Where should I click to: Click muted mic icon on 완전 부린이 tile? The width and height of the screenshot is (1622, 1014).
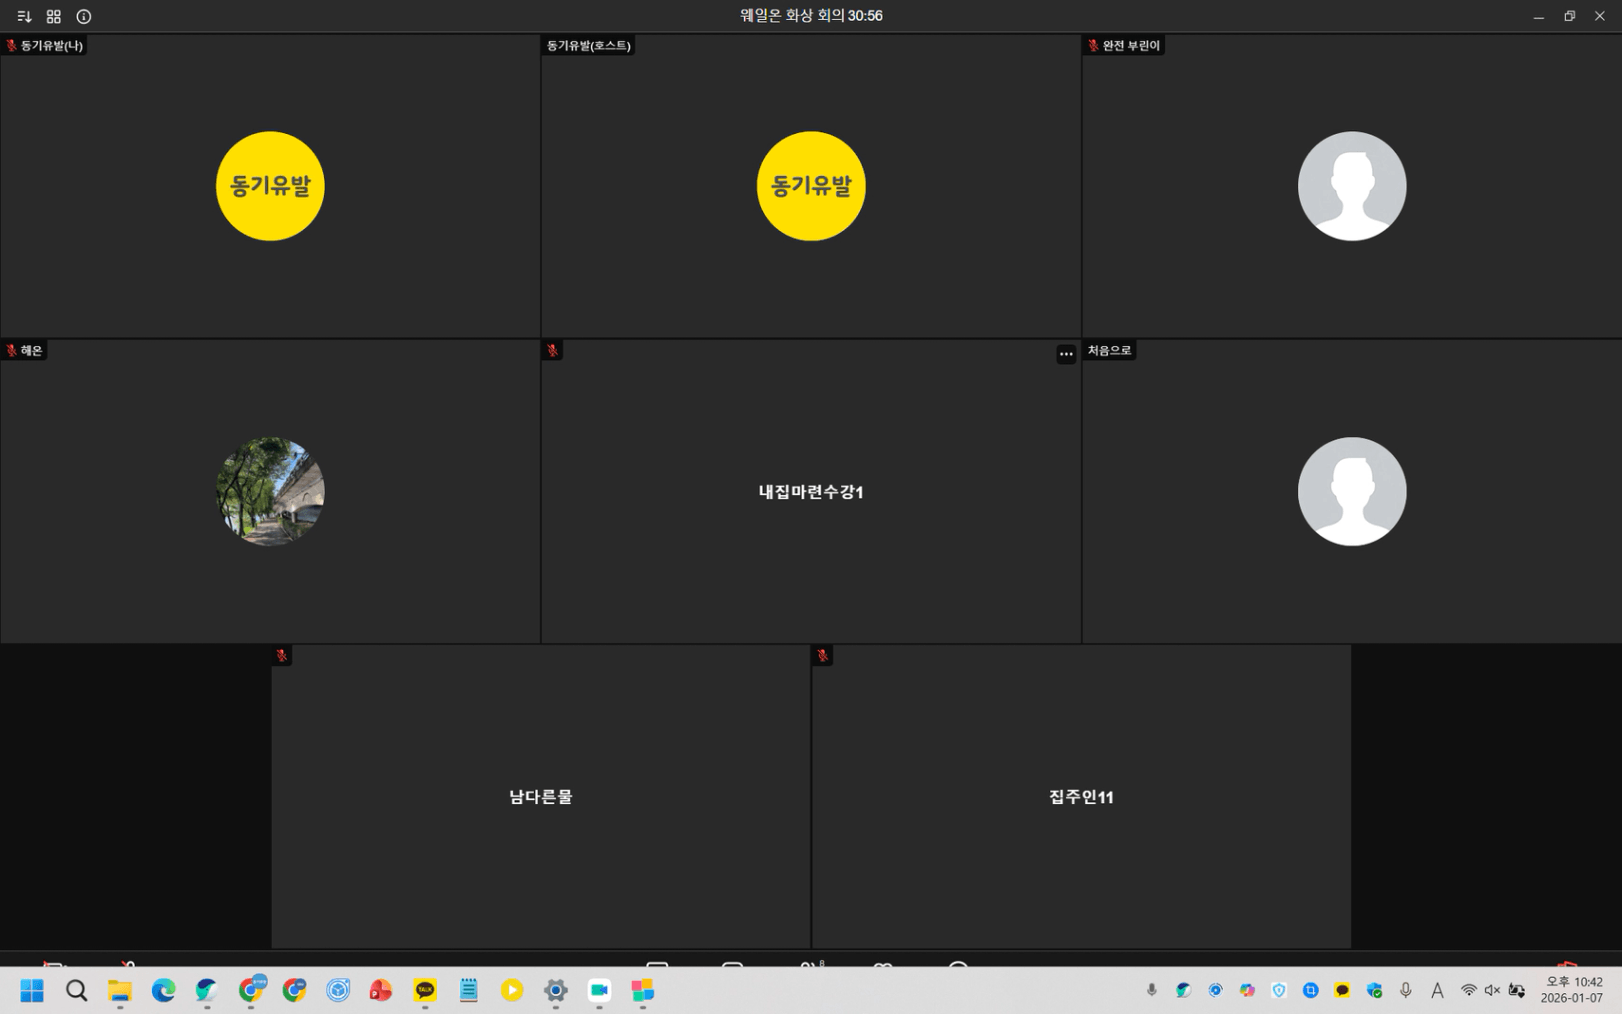pos(1093,45)
